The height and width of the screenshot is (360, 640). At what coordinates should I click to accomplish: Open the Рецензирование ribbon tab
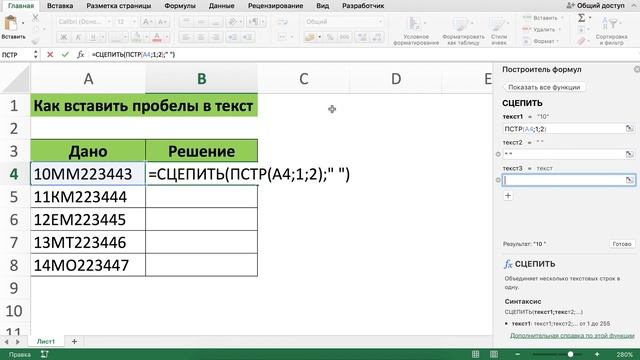pyautogui.click(x=276, y=6)
